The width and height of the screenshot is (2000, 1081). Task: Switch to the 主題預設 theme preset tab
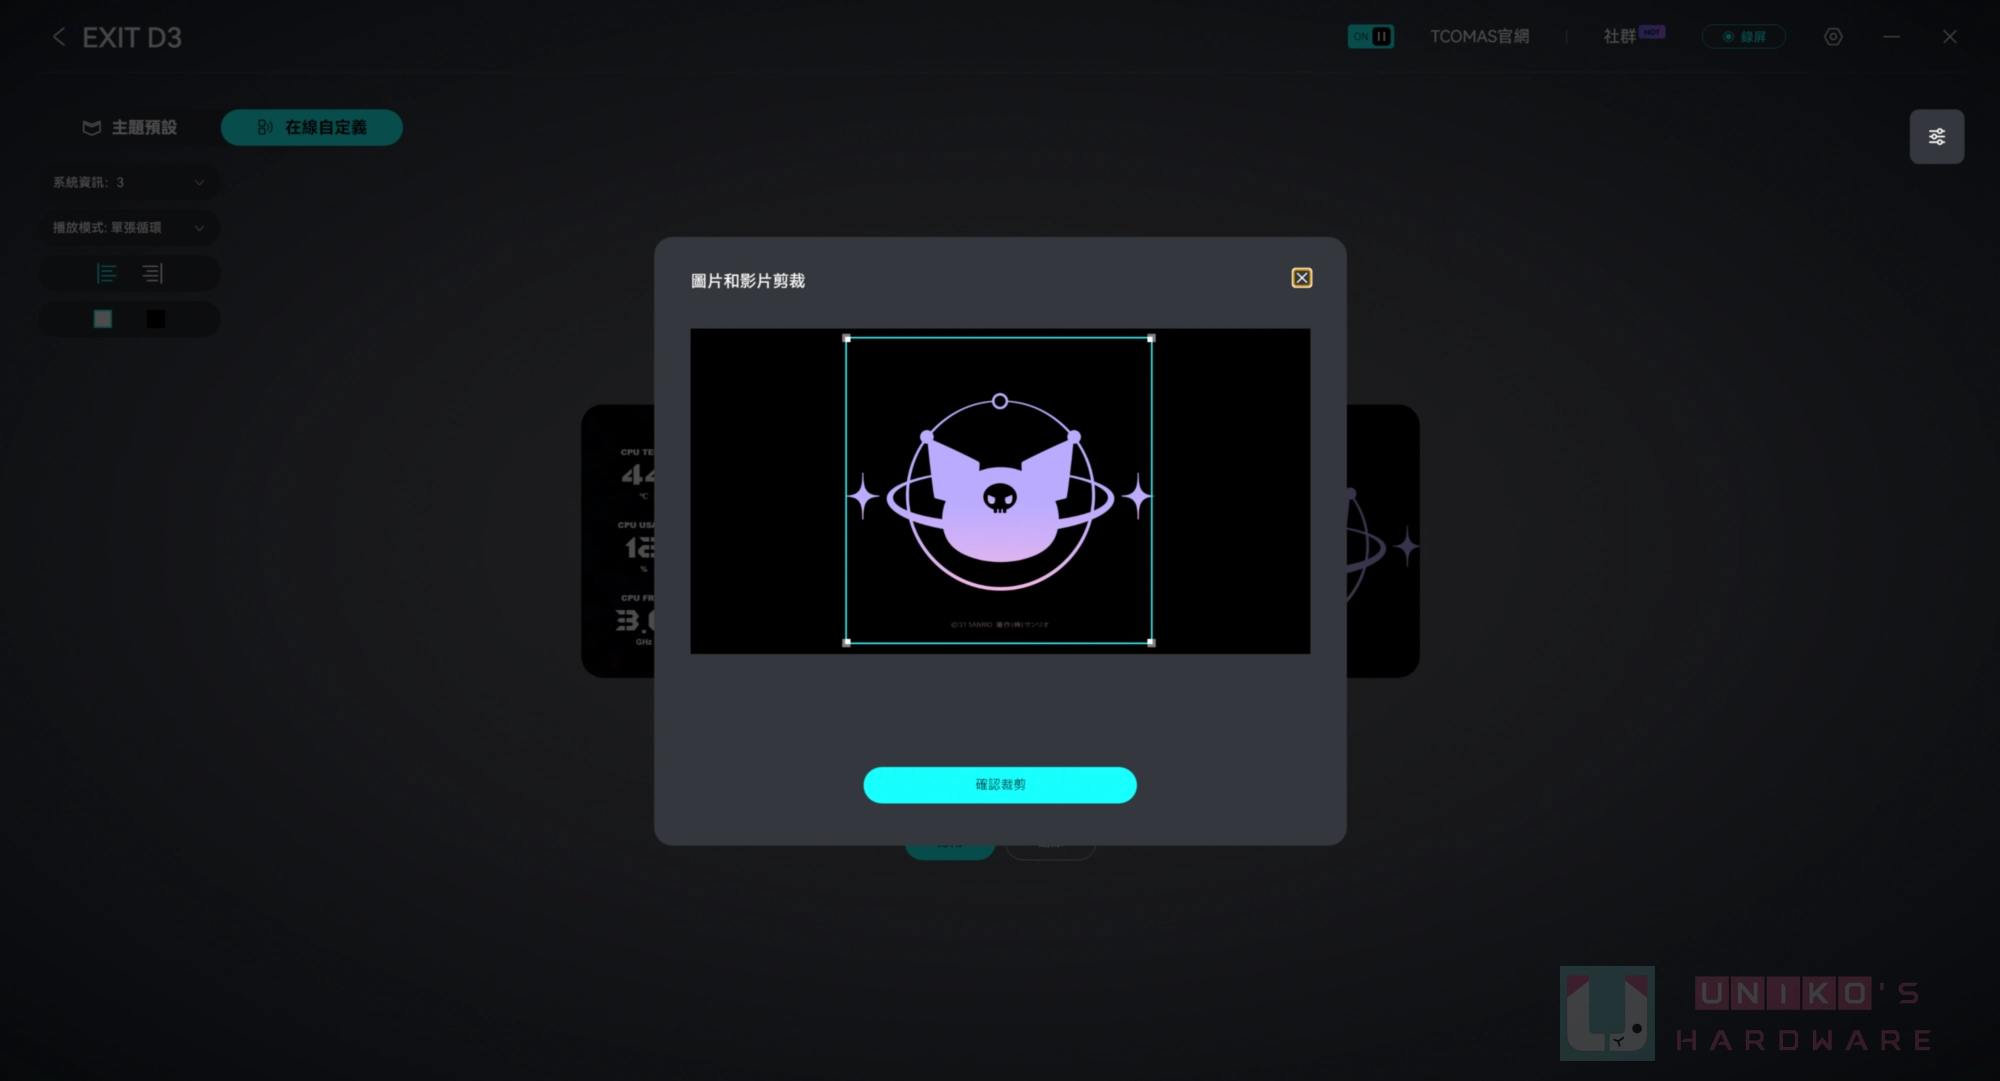(x=130, y=128)
